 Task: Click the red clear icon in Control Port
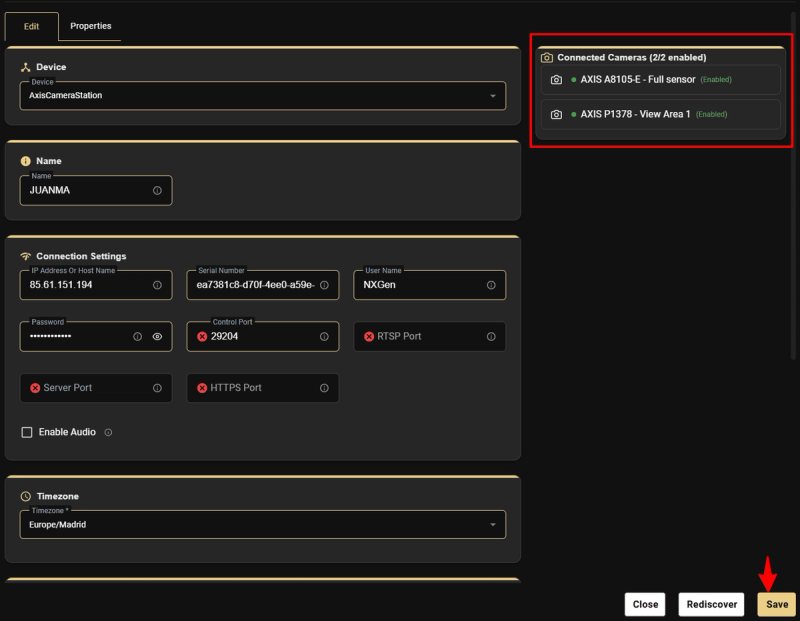202,336
